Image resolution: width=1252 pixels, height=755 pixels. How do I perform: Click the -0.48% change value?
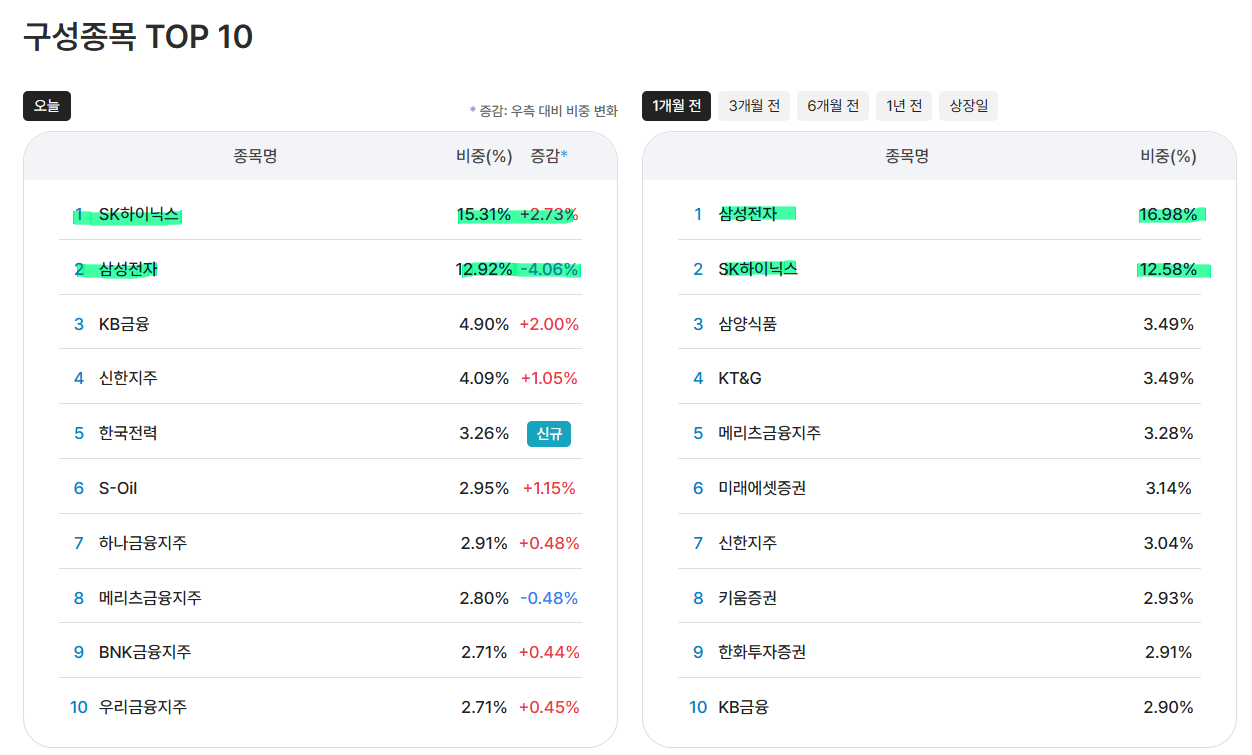click(x=549, y=598)
